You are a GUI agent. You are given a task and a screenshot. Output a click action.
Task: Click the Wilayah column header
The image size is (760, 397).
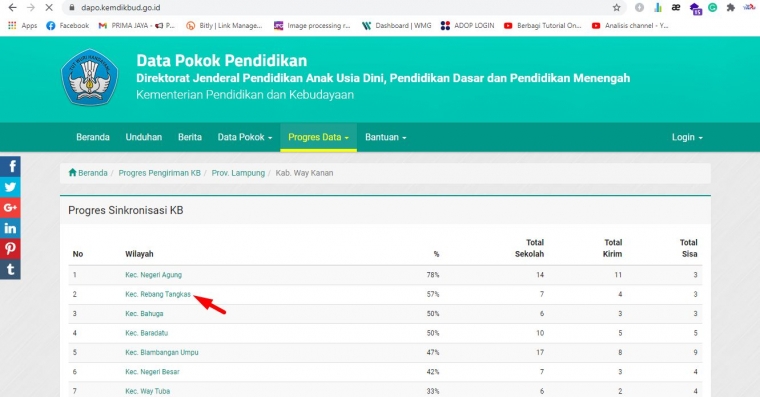tap(139, 254)
